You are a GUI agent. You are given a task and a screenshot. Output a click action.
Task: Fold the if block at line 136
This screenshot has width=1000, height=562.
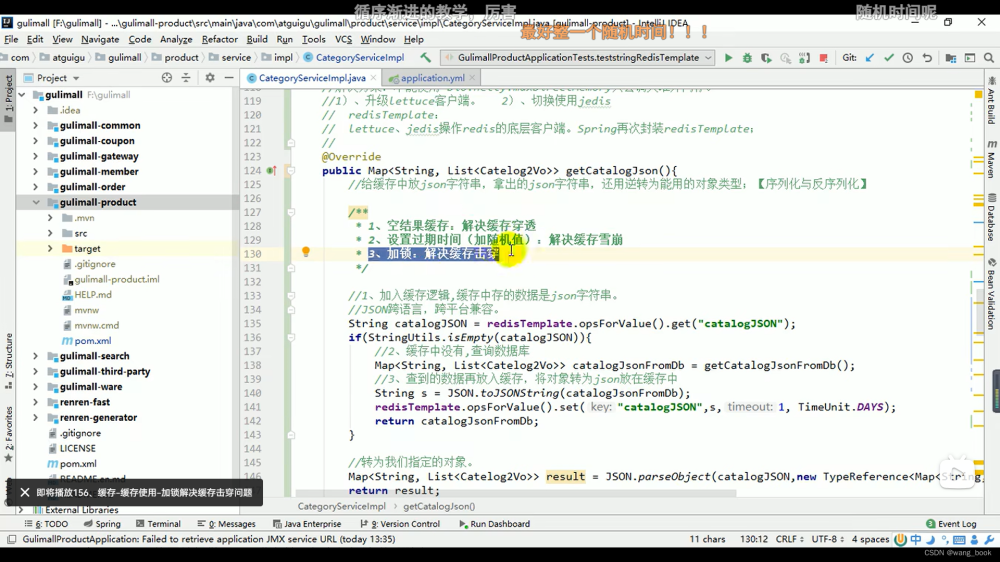[x=291, y=337]
